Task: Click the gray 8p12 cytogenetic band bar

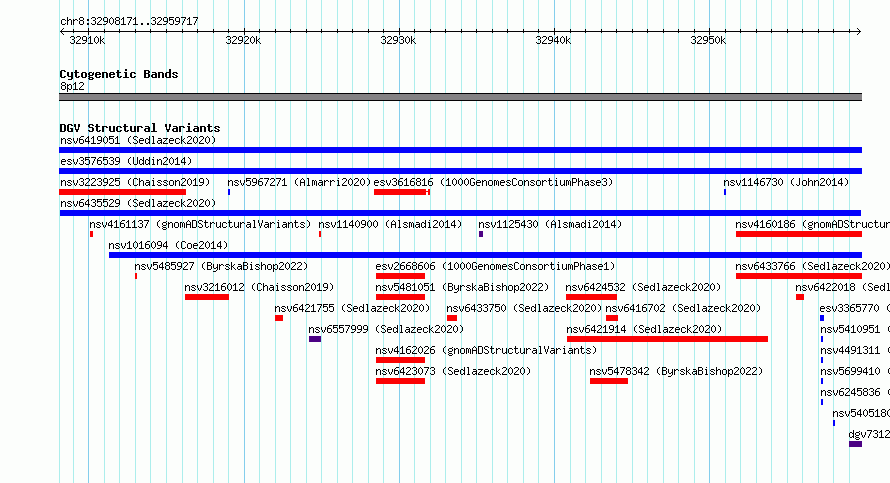Action: (x=460, y=97)
